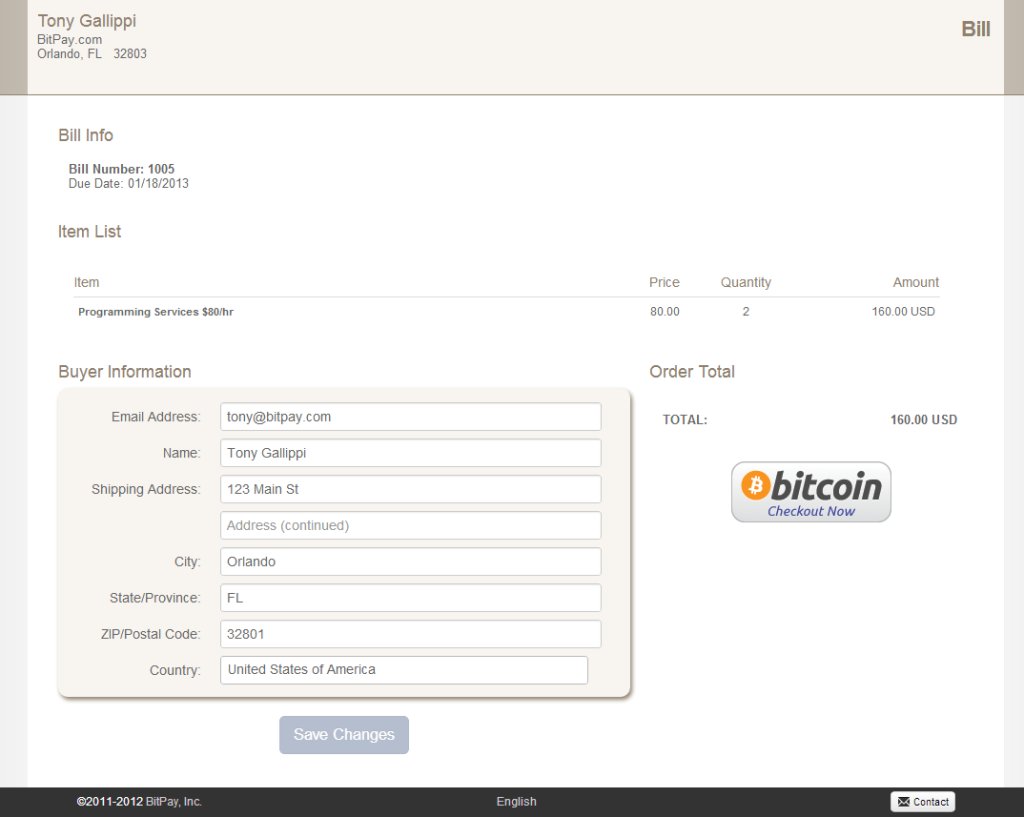The image size is (1024, 817).
Task: Click the 'Item' column header
Action: coord(86,282)
